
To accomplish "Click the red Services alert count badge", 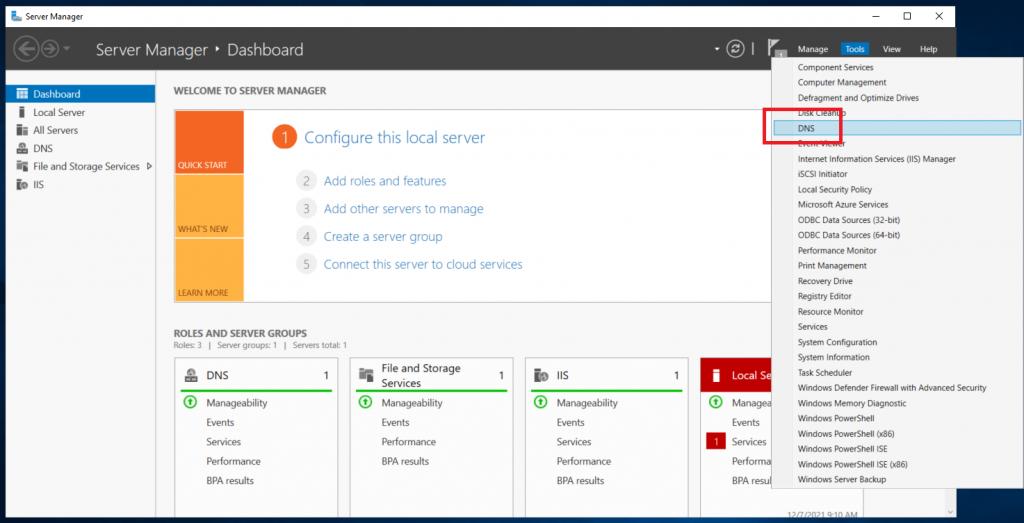I will click(x=716, y=442).
